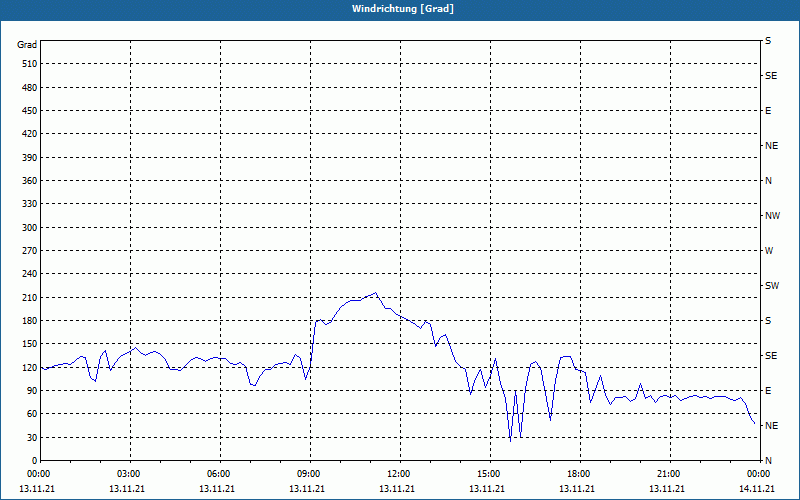Click the 13.11.21 date under the 18:00 label
Image resolution: width=800 pixels, height=500 pixels.
[x=577, y=488]
